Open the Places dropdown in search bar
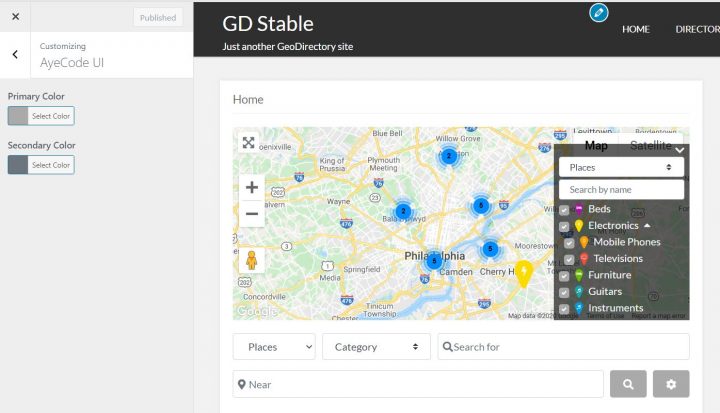 coord(274,347)
